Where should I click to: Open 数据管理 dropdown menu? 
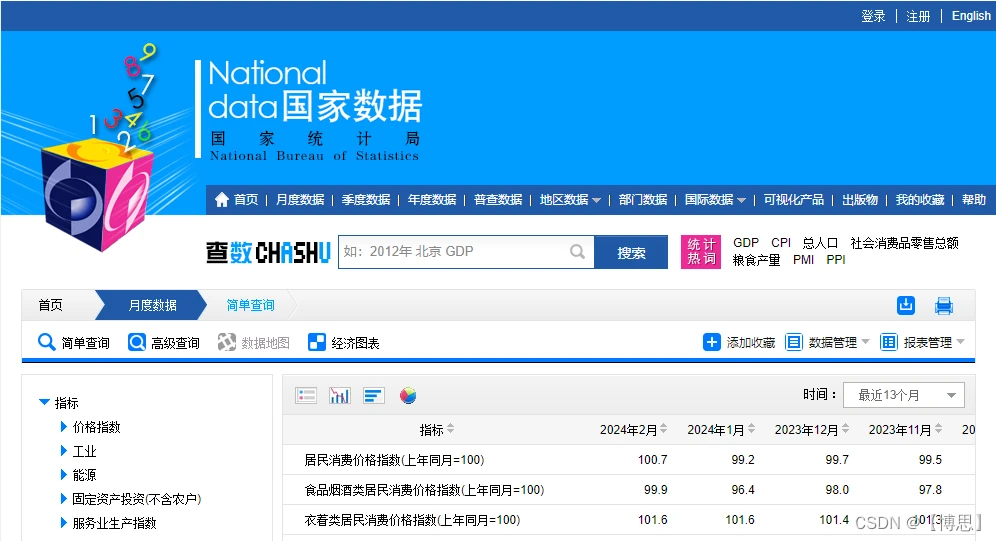pyautogui.click(x=828, y=342)
